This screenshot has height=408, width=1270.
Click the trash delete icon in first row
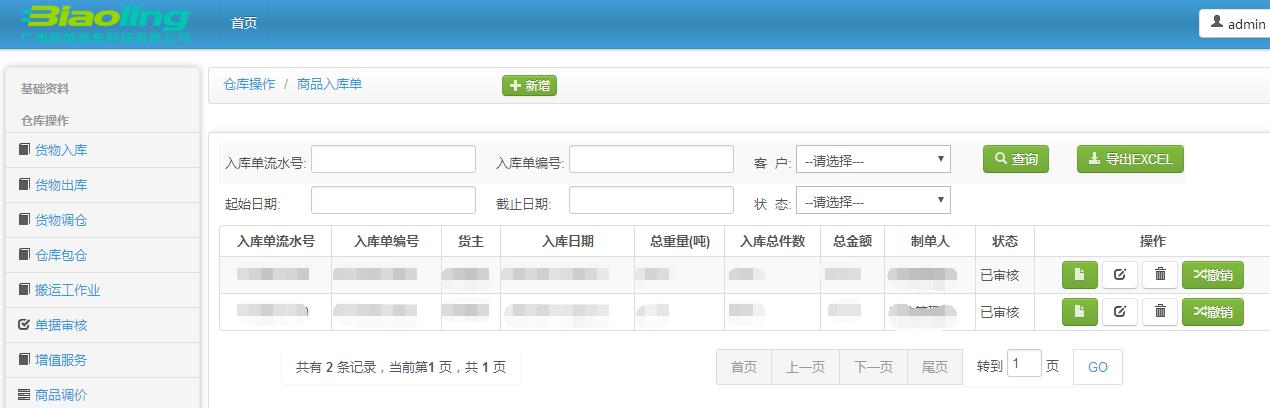(1159, 274)
